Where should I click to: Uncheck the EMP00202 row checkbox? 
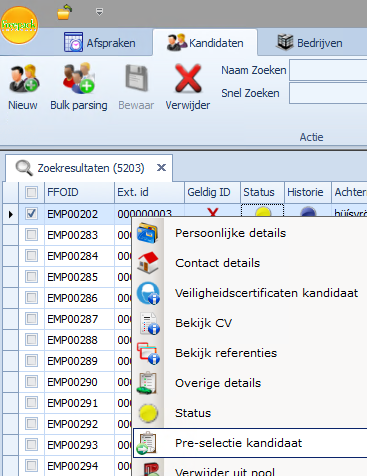(31, 213)
